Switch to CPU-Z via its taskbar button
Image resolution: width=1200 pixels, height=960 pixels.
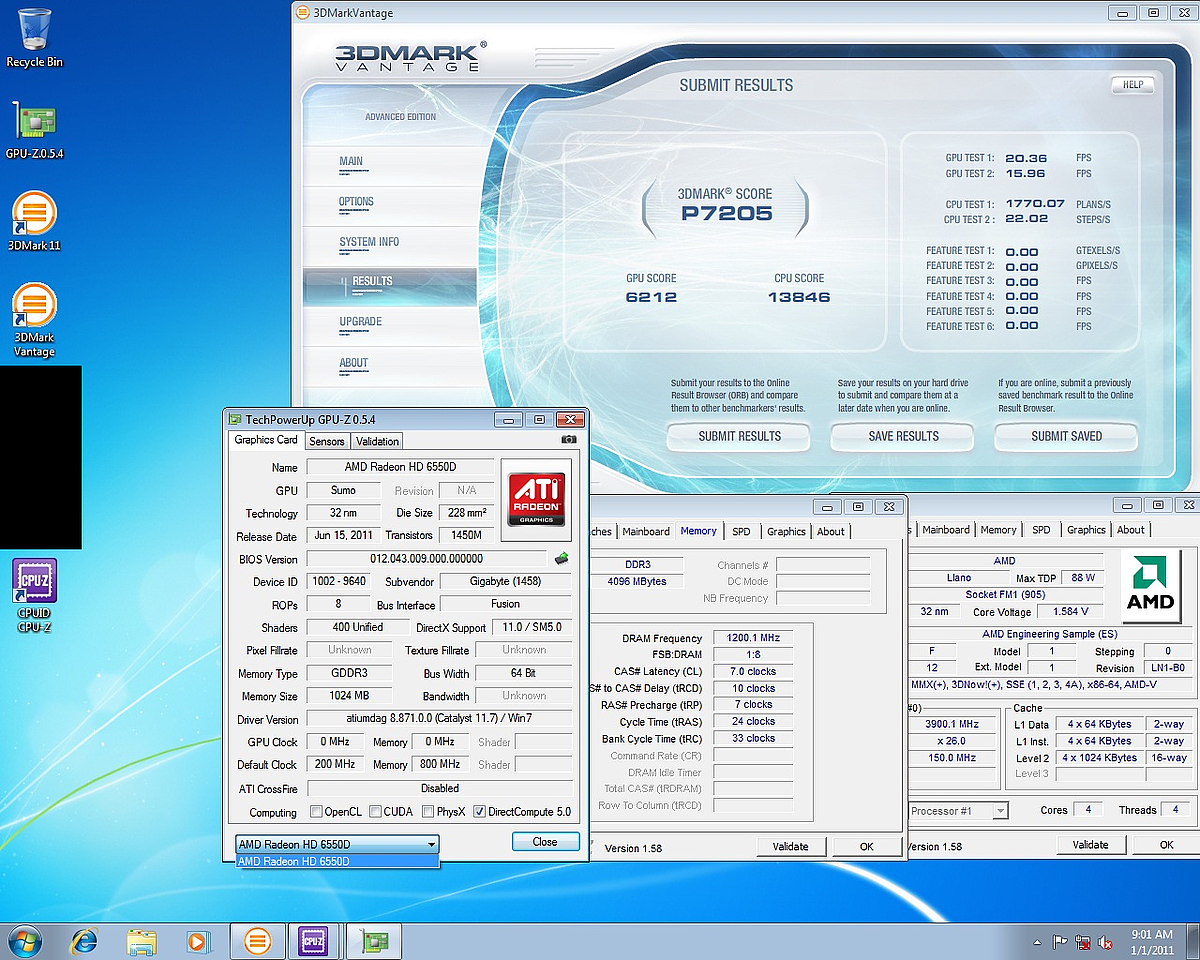pos(314,941)
